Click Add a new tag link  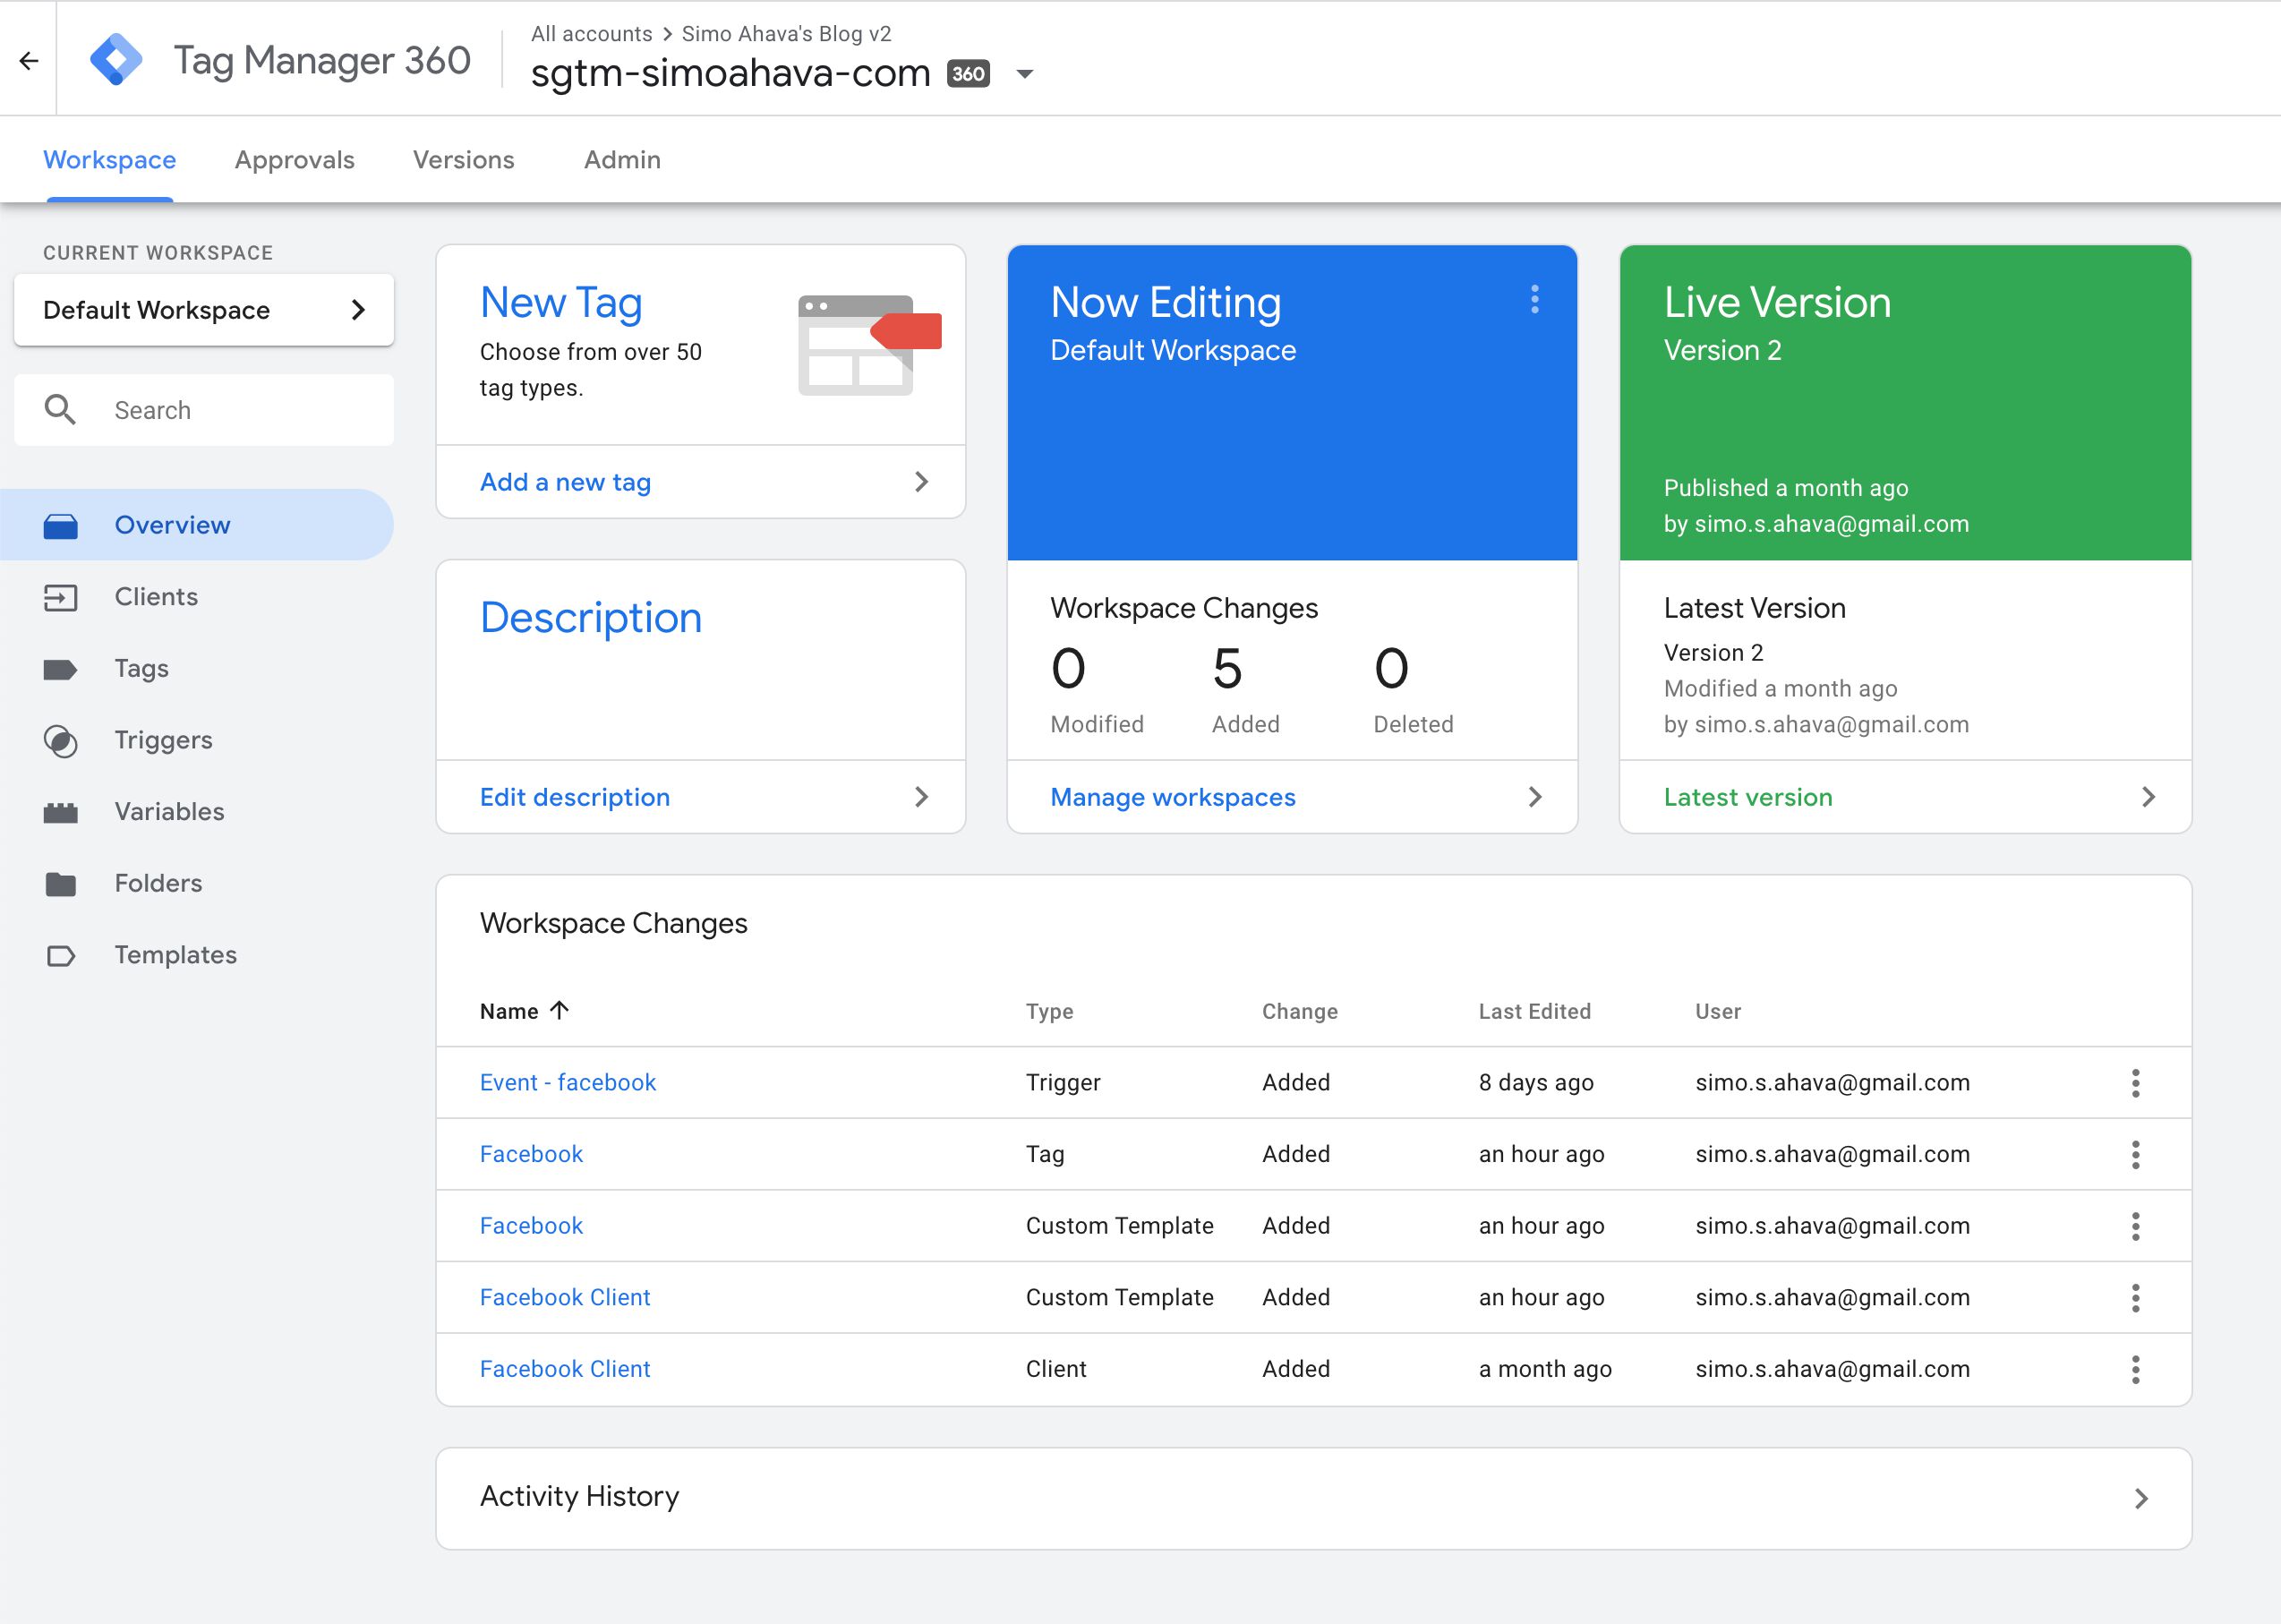tap(565, 482)
